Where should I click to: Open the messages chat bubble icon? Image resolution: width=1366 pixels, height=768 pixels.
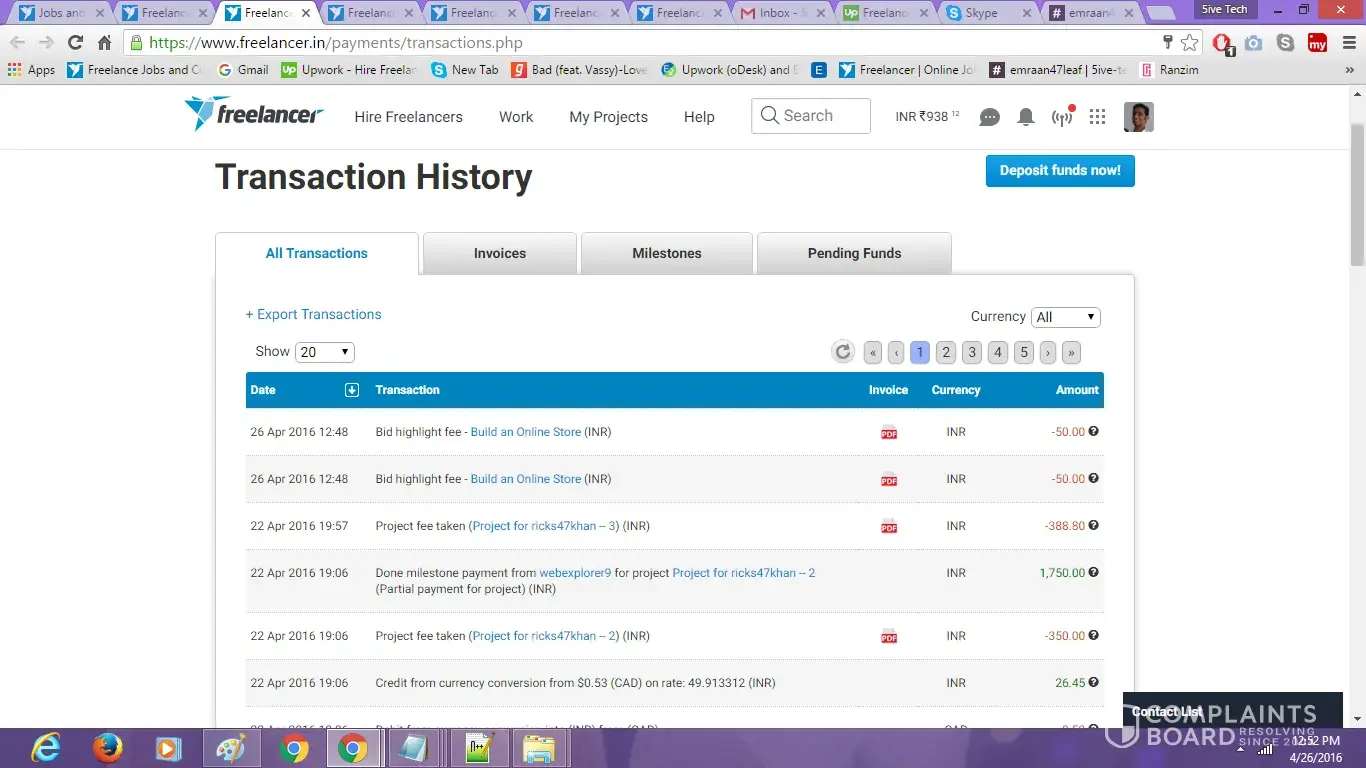989,117
